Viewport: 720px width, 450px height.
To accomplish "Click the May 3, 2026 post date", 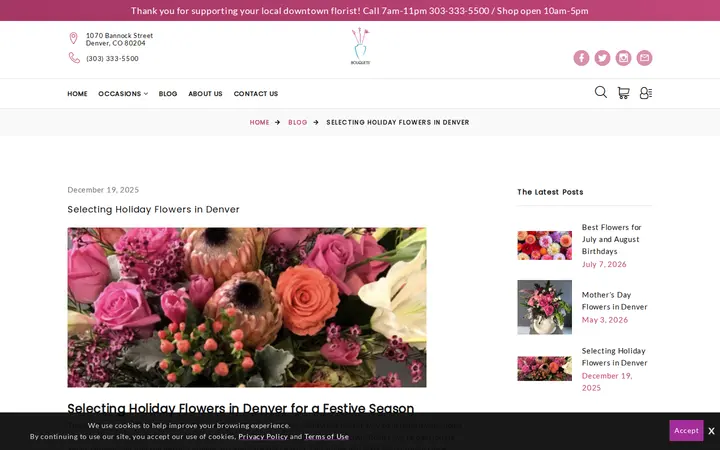I will (605, 320).
